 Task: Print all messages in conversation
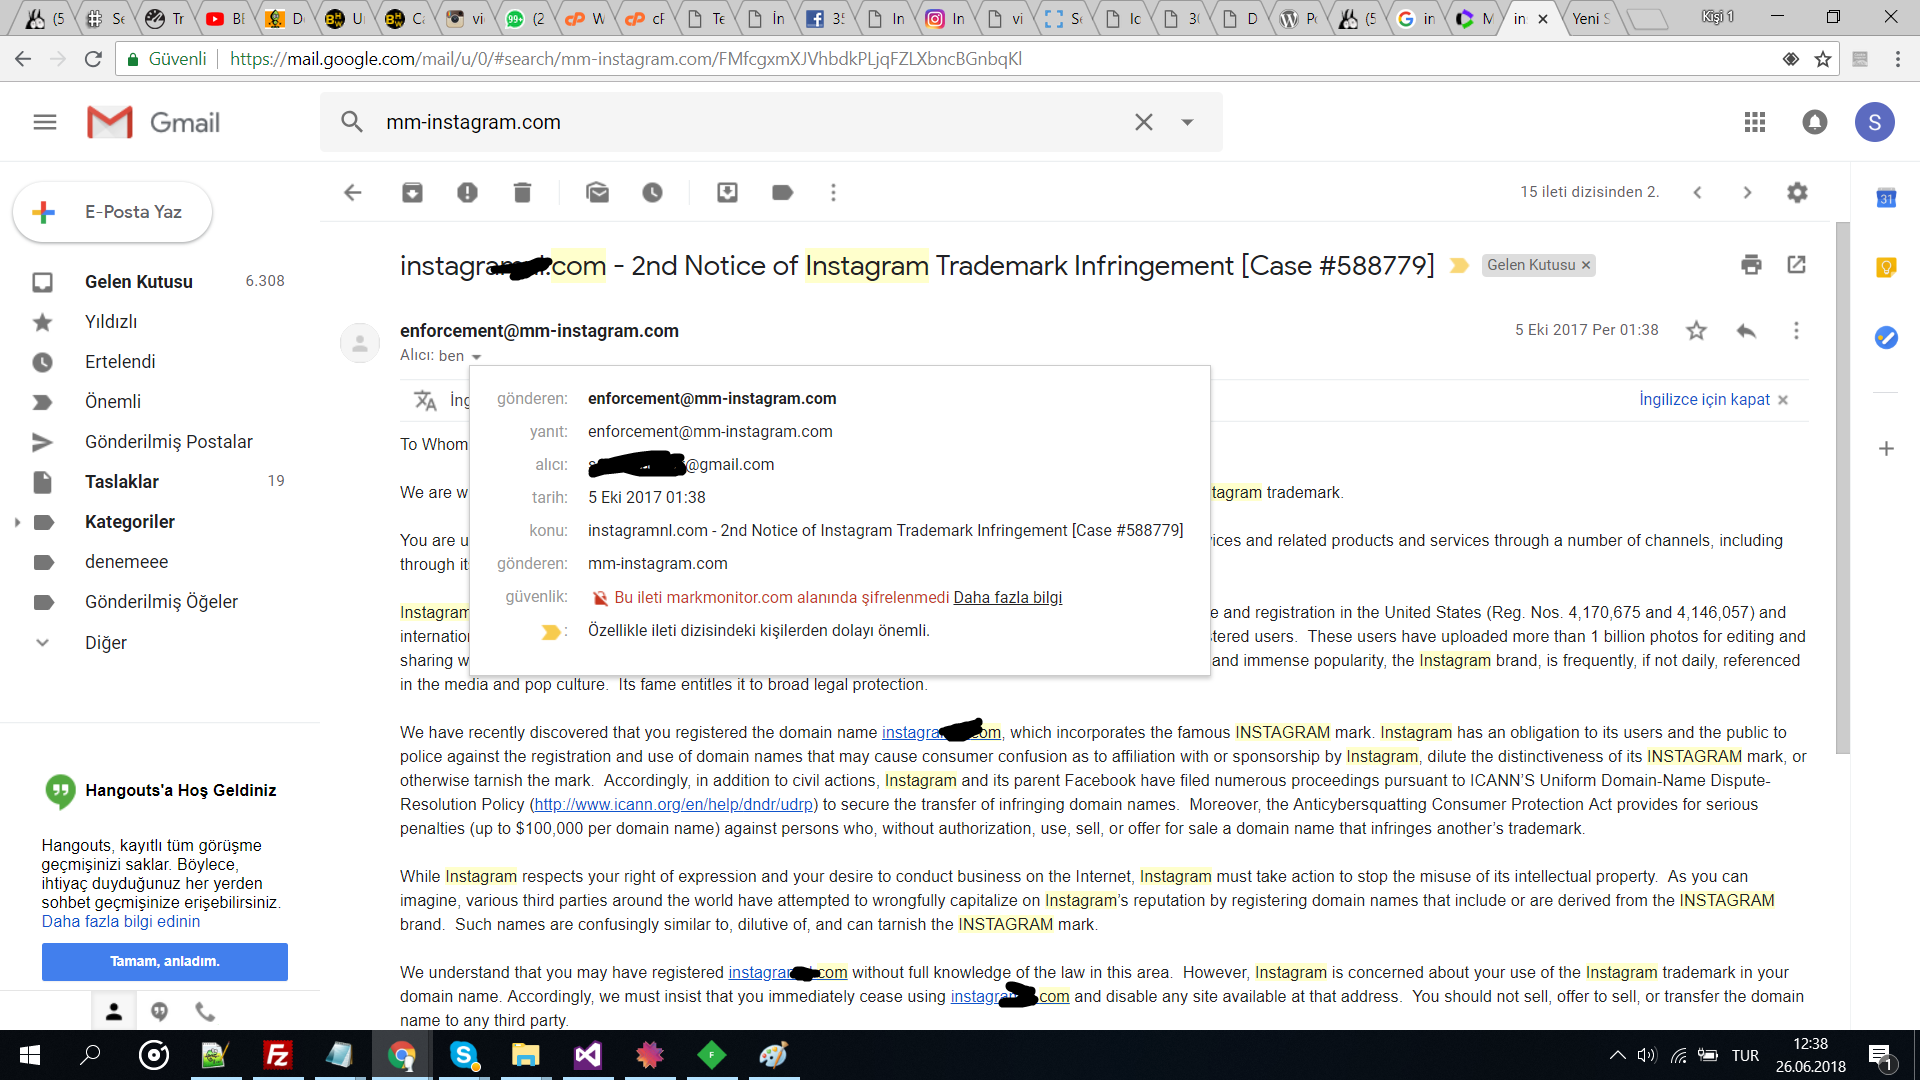pyautogui.click(x=1751, y=265)
